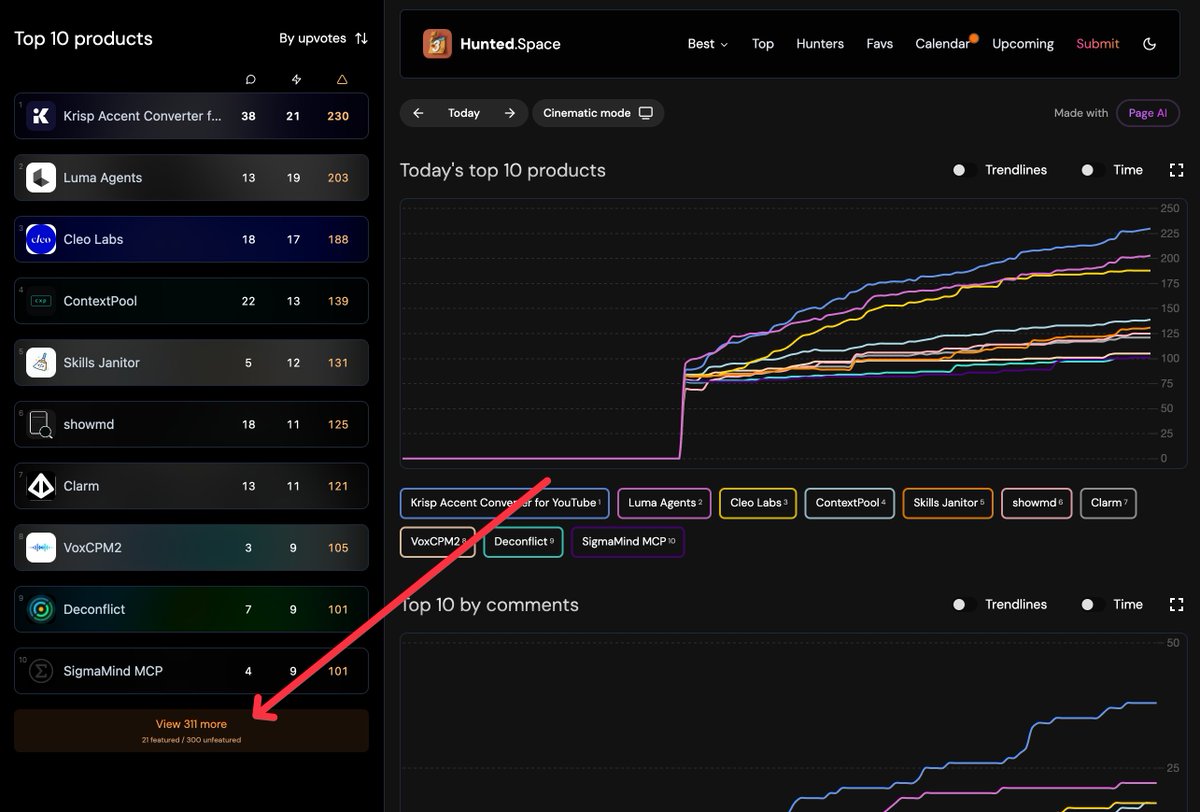Click the upvote triangle column icon
This screenshot has width=1200, height=812.
tap(342, 79)
